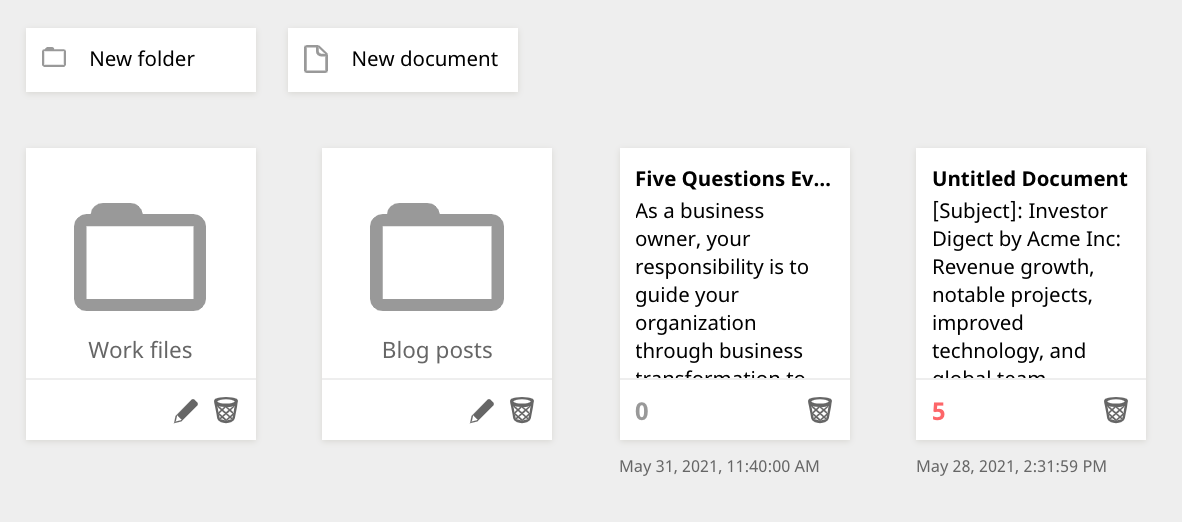The image size is (1182, 522).
Task: Click the pencil icon under Blog posts
Action: (x=482, y=411)
